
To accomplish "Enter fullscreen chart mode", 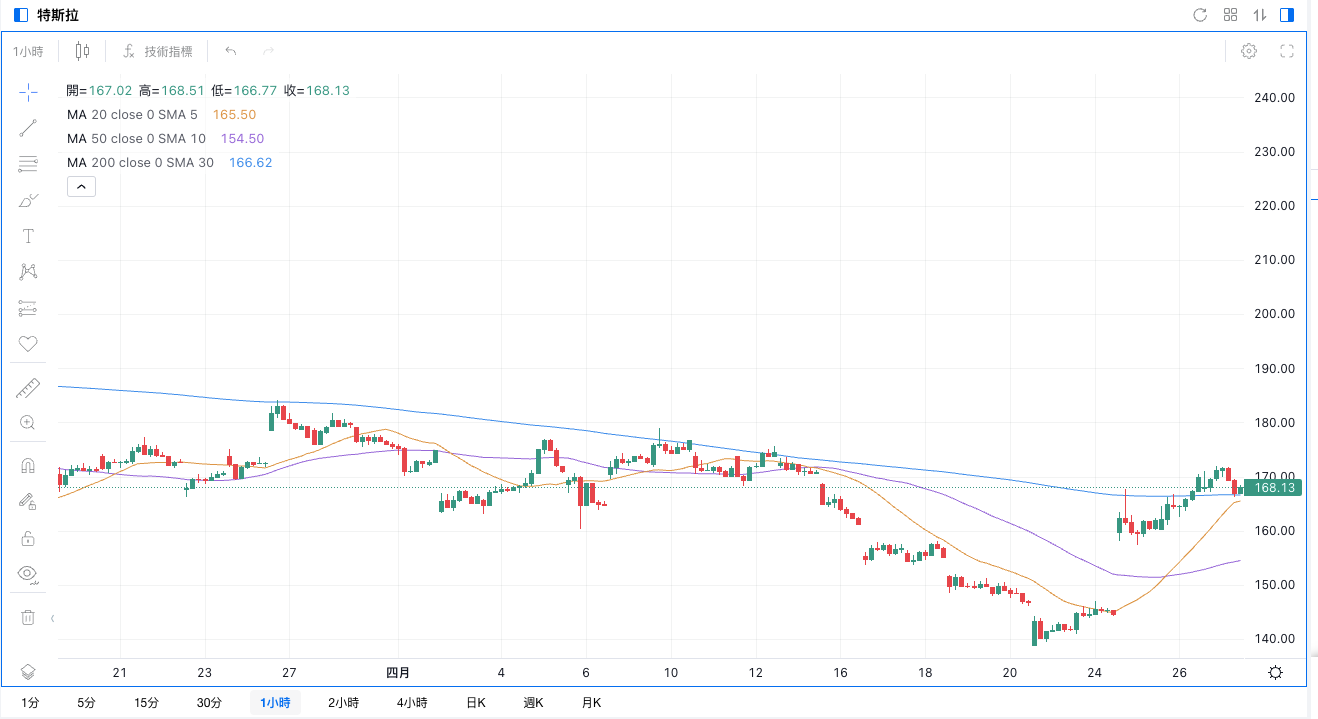I will pyautogui.click(x=1287, y=51).
